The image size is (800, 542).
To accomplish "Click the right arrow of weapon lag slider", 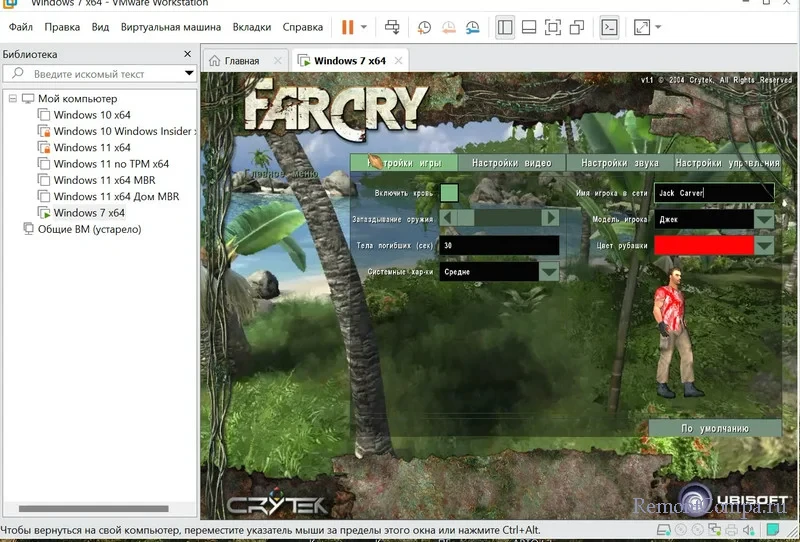I will click(x=551, y=218).
